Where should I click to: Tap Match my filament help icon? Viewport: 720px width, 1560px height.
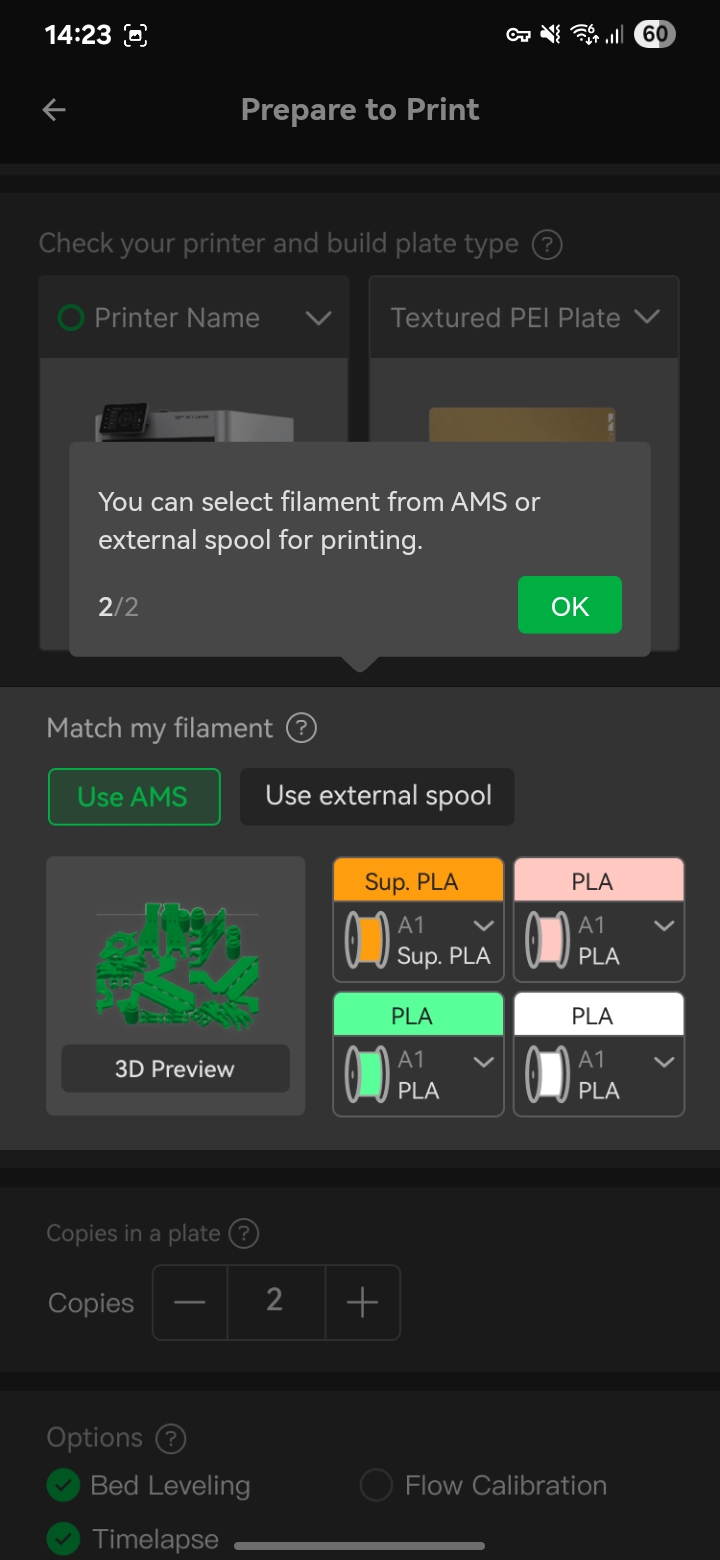pyautogui.click(x=301, y=728)
